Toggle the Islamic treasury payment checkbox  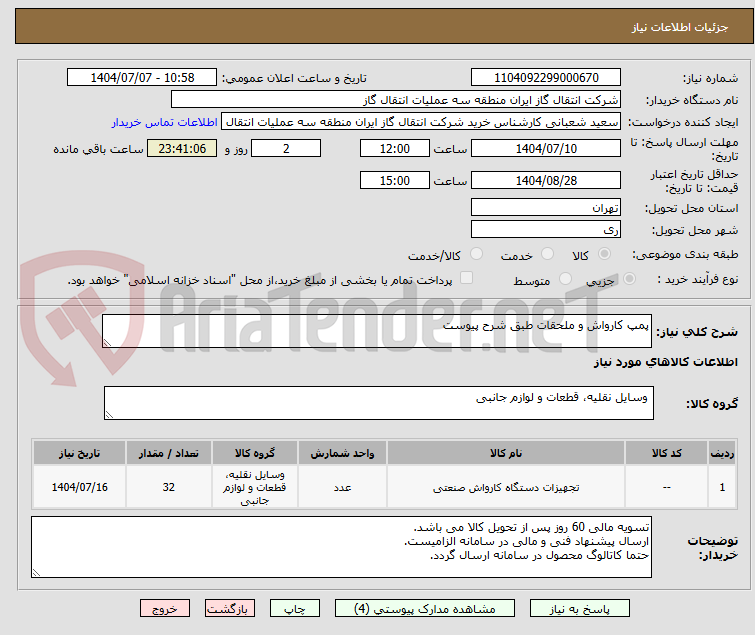(x=466, y=278)
